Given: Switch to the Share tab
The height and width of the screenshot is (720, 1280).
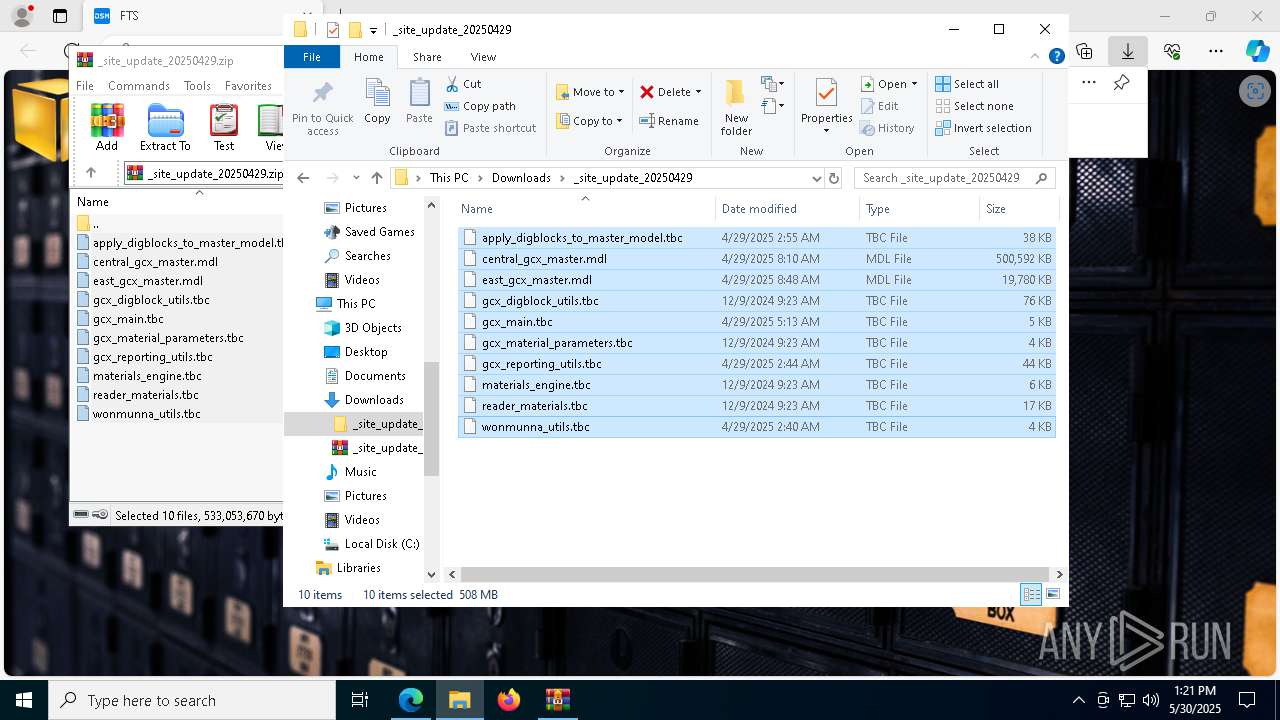Looking at the screenshot, I should click(x=427, y=57).
